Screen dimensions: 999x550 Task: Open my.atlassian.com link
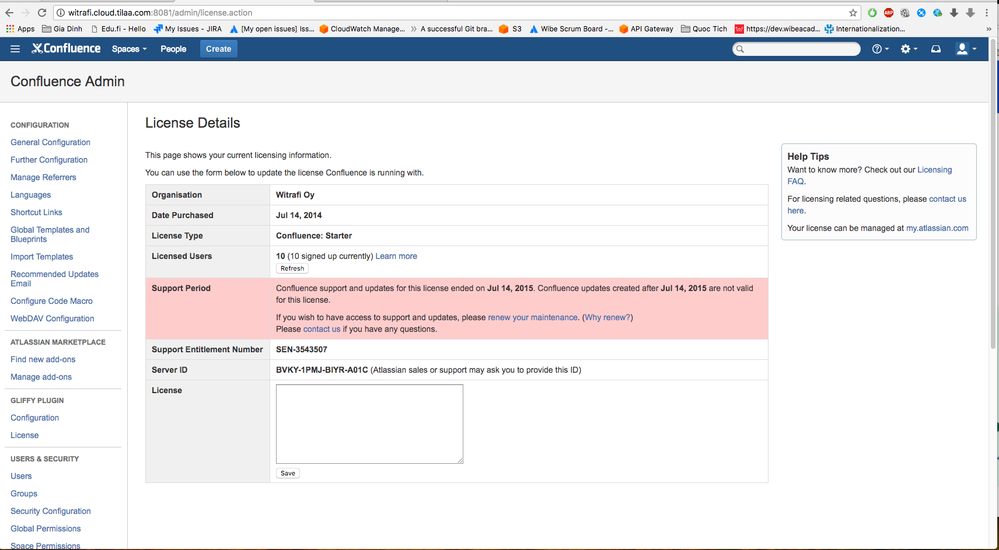(x=937, y=228)
